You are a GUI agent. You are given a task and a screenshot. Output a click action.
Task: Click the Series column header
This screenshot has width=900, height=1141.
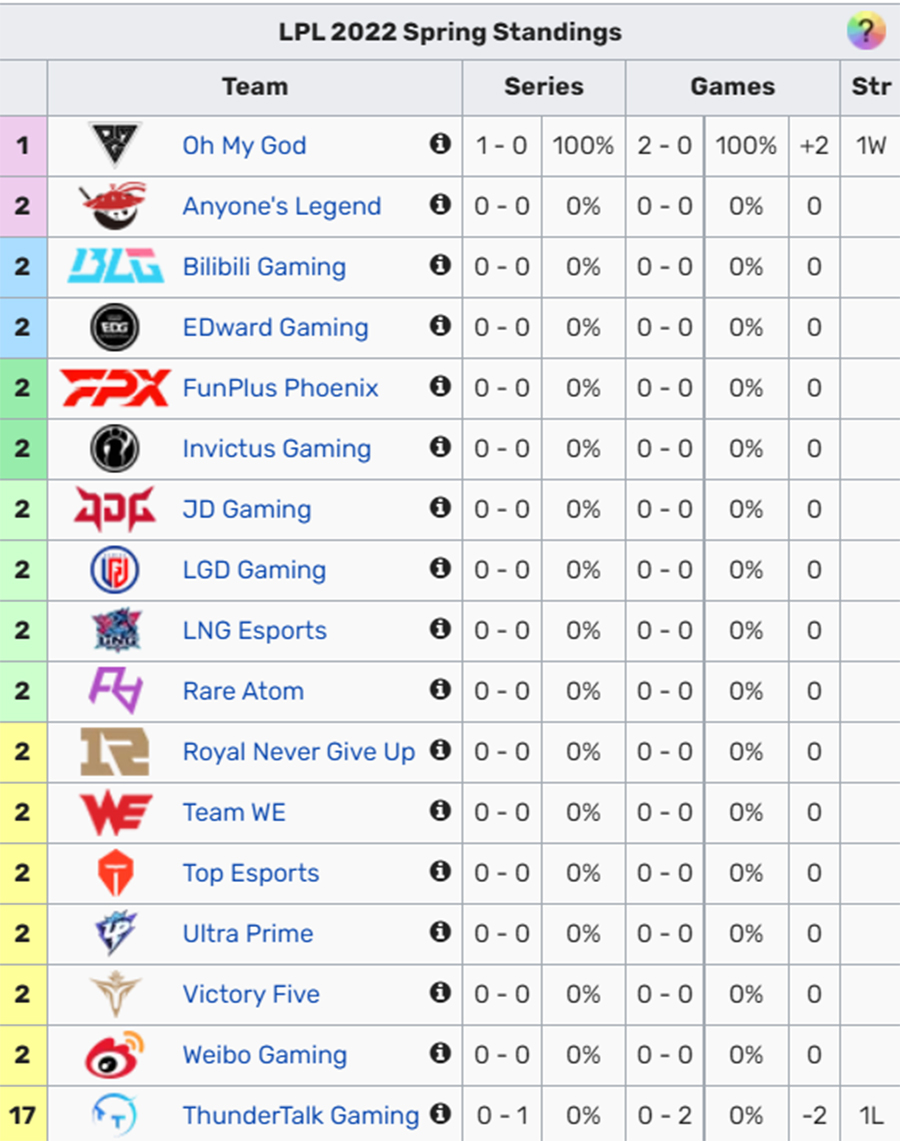coord(544,87)
